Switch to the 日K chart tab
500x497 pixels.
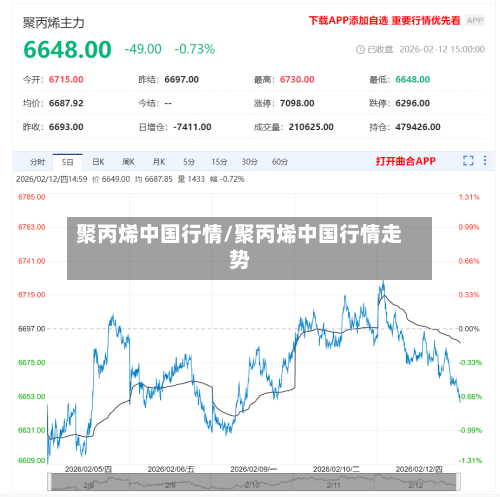coord(98,162)
